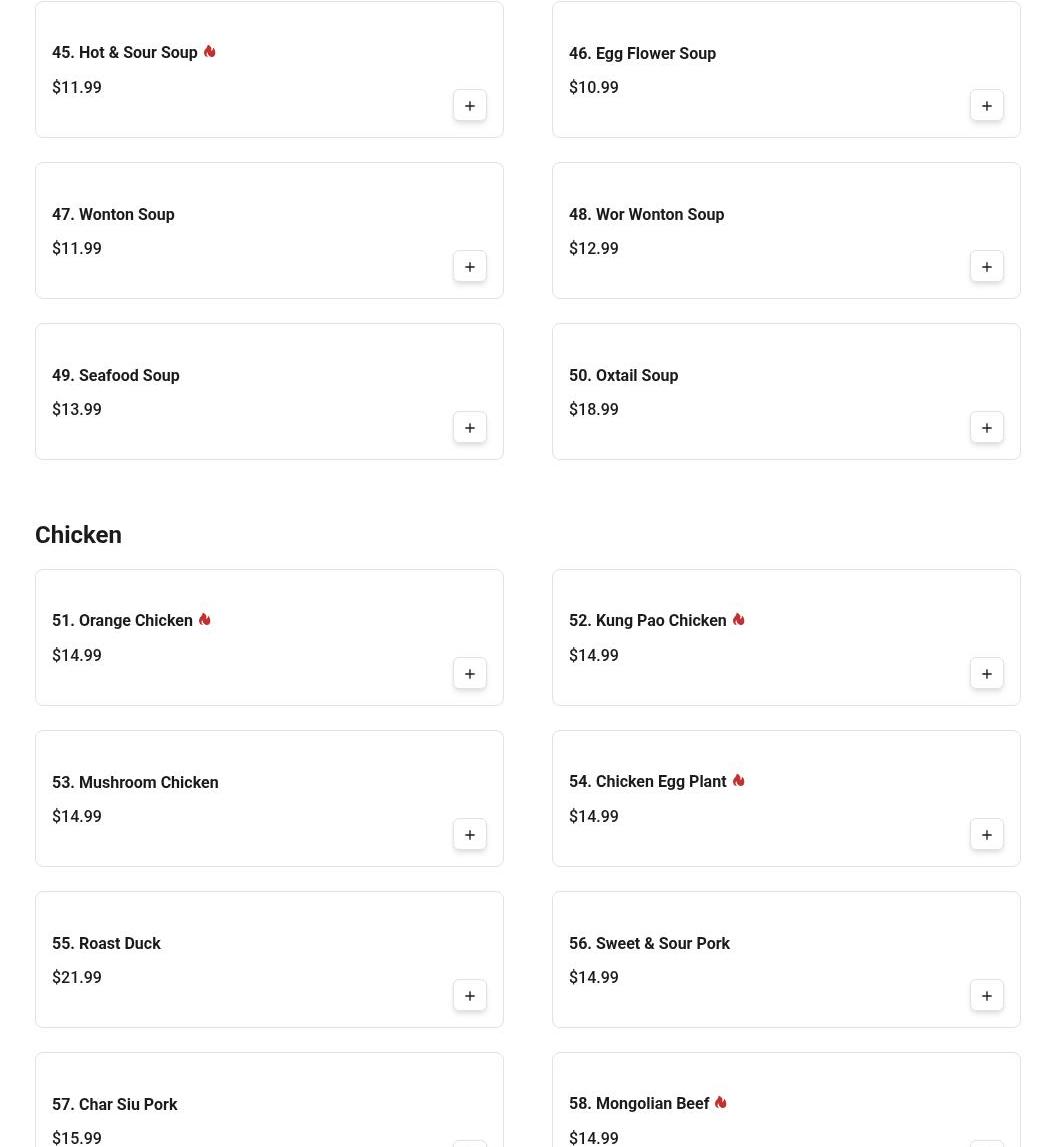Add Roast Duck via plus button
1050x1147 pixels.
click(469, 996)
